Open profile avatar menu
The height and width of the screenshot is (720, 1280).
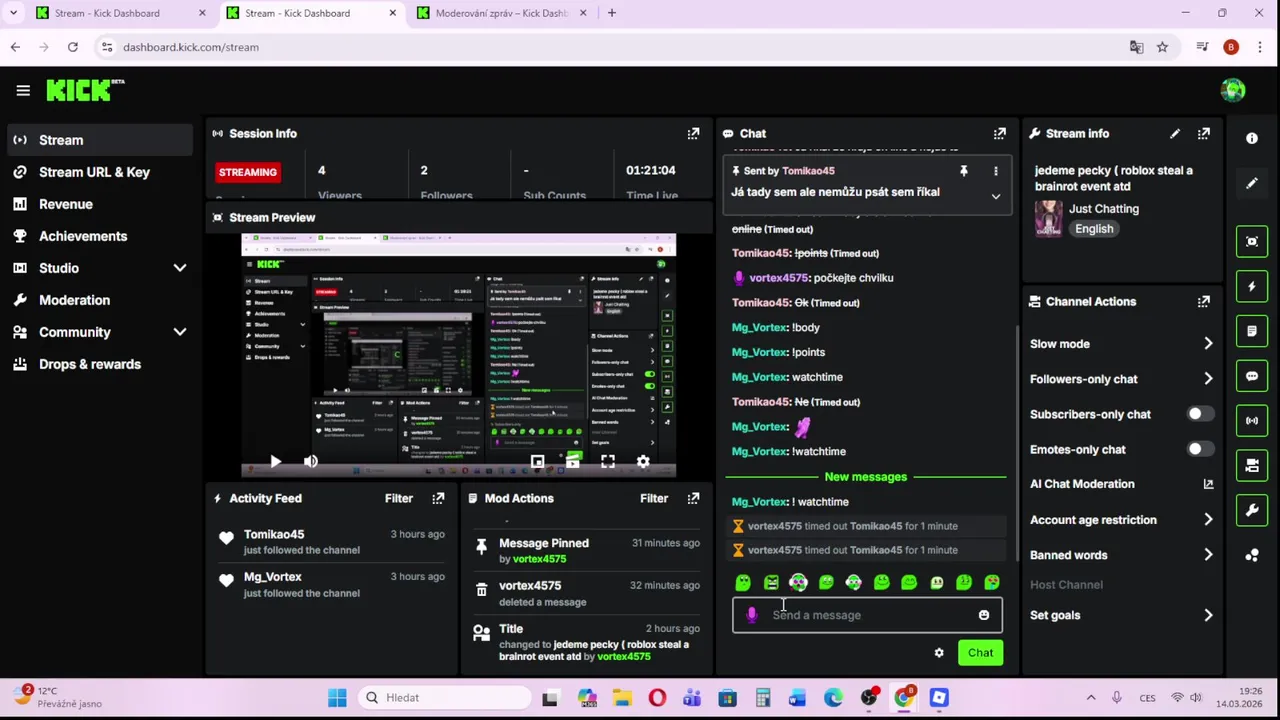tap(1233, 90)
